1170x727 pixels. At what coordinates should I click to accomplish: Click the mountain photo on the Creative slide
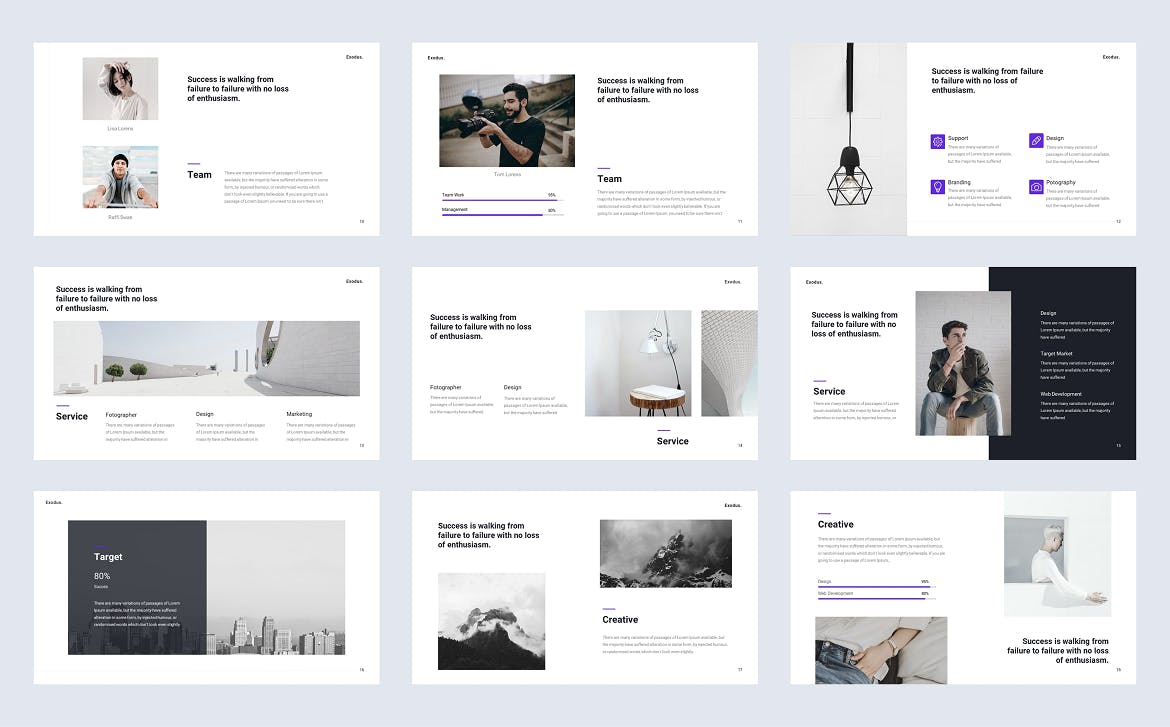click(666, 553)
